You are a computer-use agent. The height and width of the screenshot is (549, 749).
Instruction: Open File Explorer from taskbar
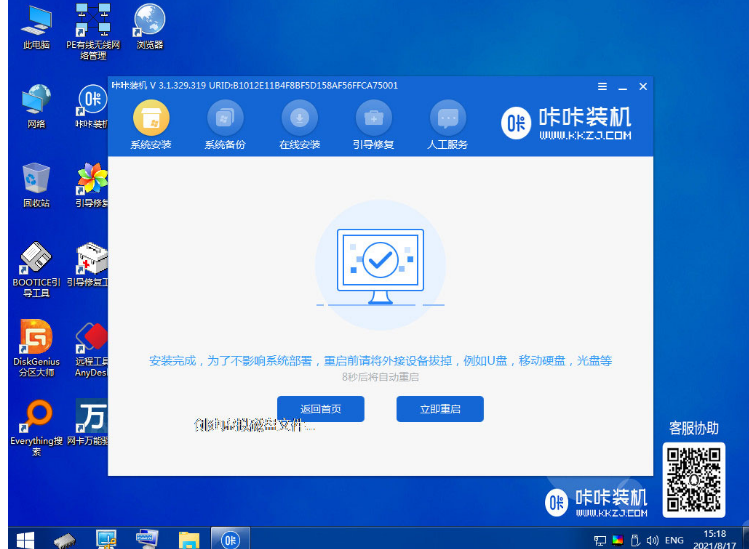(x=188, y=539)
